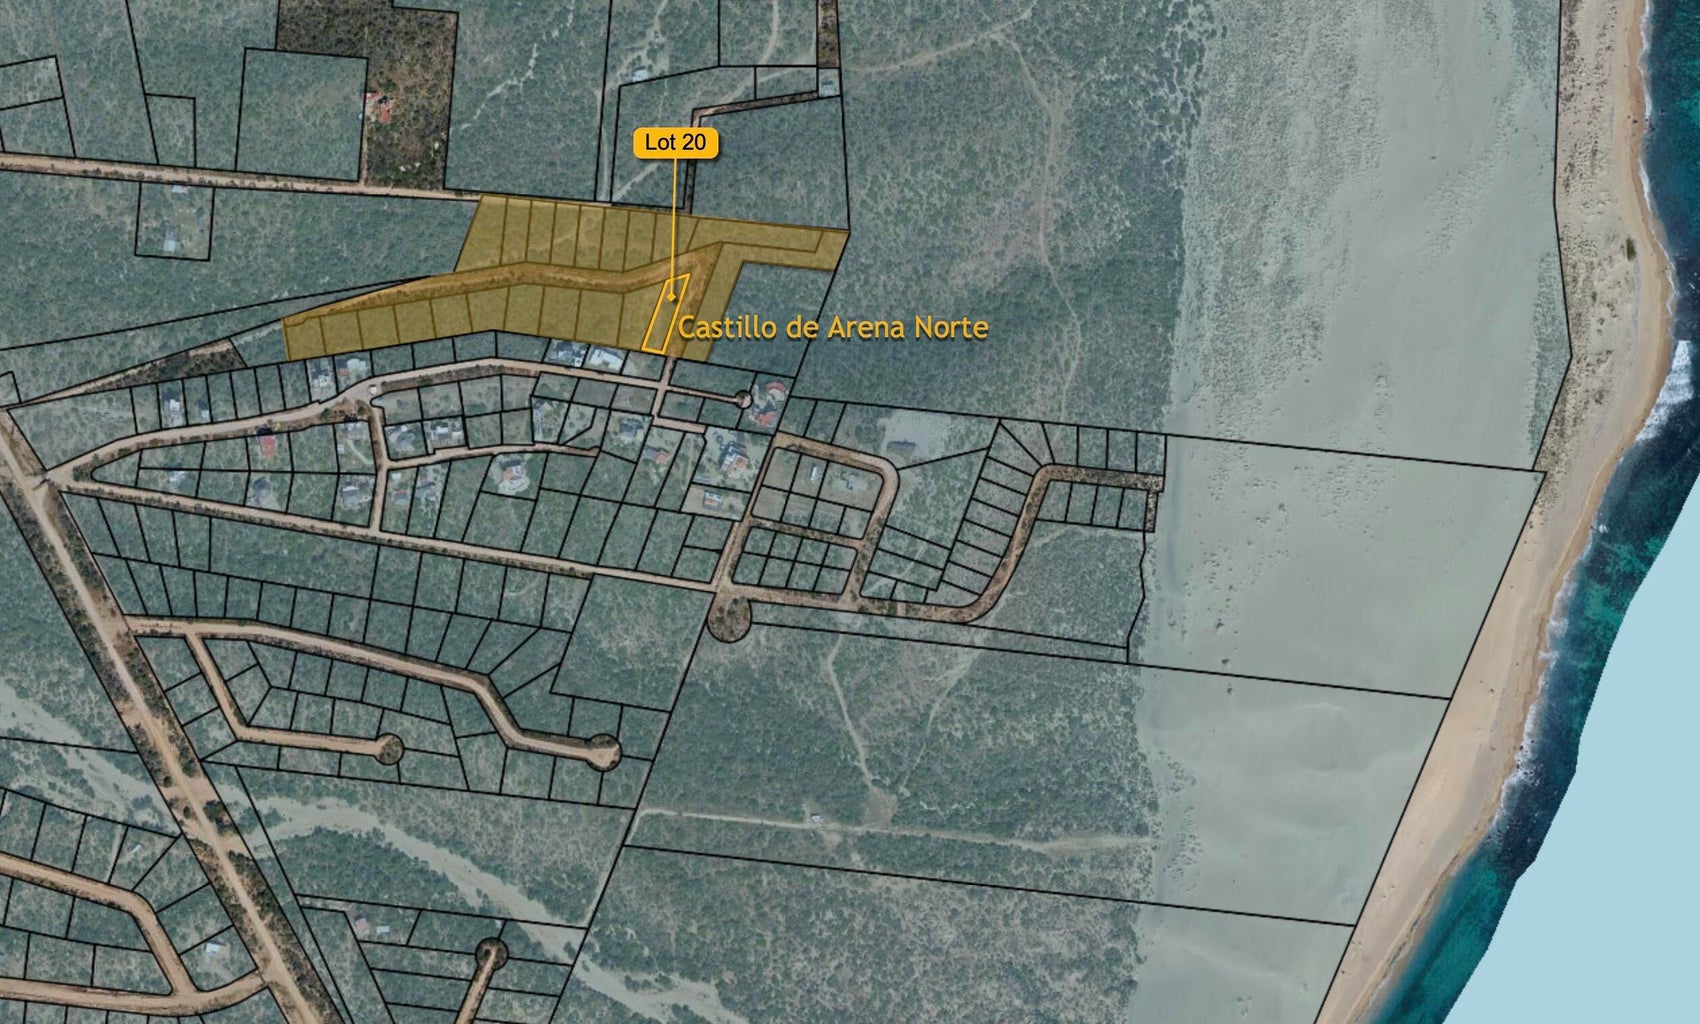The height and width of the screenshot is (1024, 1700).
Task: Click the leftmost cul-de-sac in southern subdivision
Action: point(389,746)
